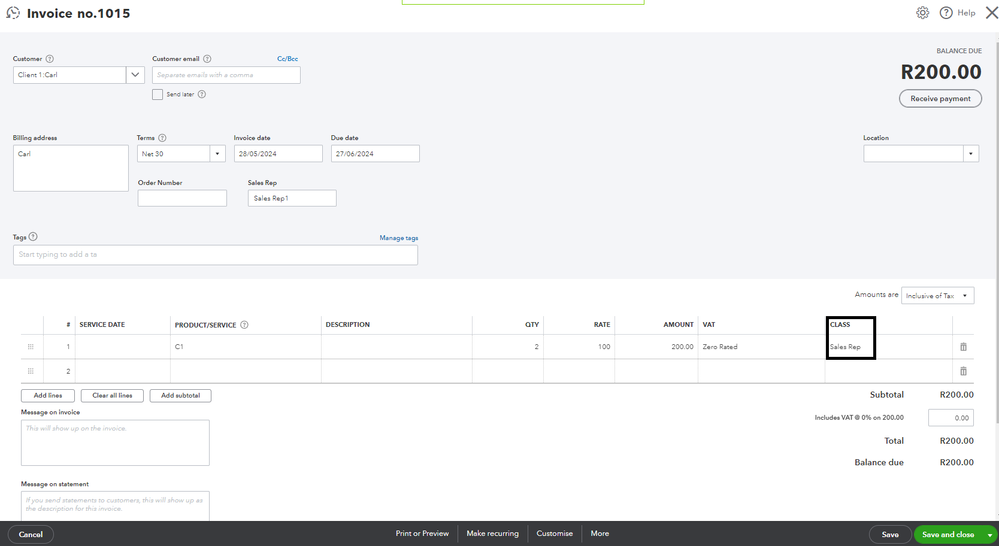Viewport: 999px width, 546px height.
Task: Open the Cc/Bcc link
Action: 287,59
